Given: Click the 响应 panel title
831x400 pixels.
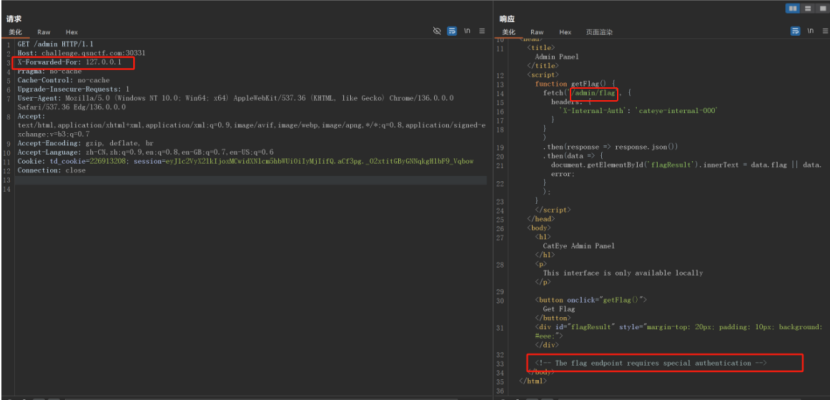Looking at the screenshot, I should click(507, 19).
